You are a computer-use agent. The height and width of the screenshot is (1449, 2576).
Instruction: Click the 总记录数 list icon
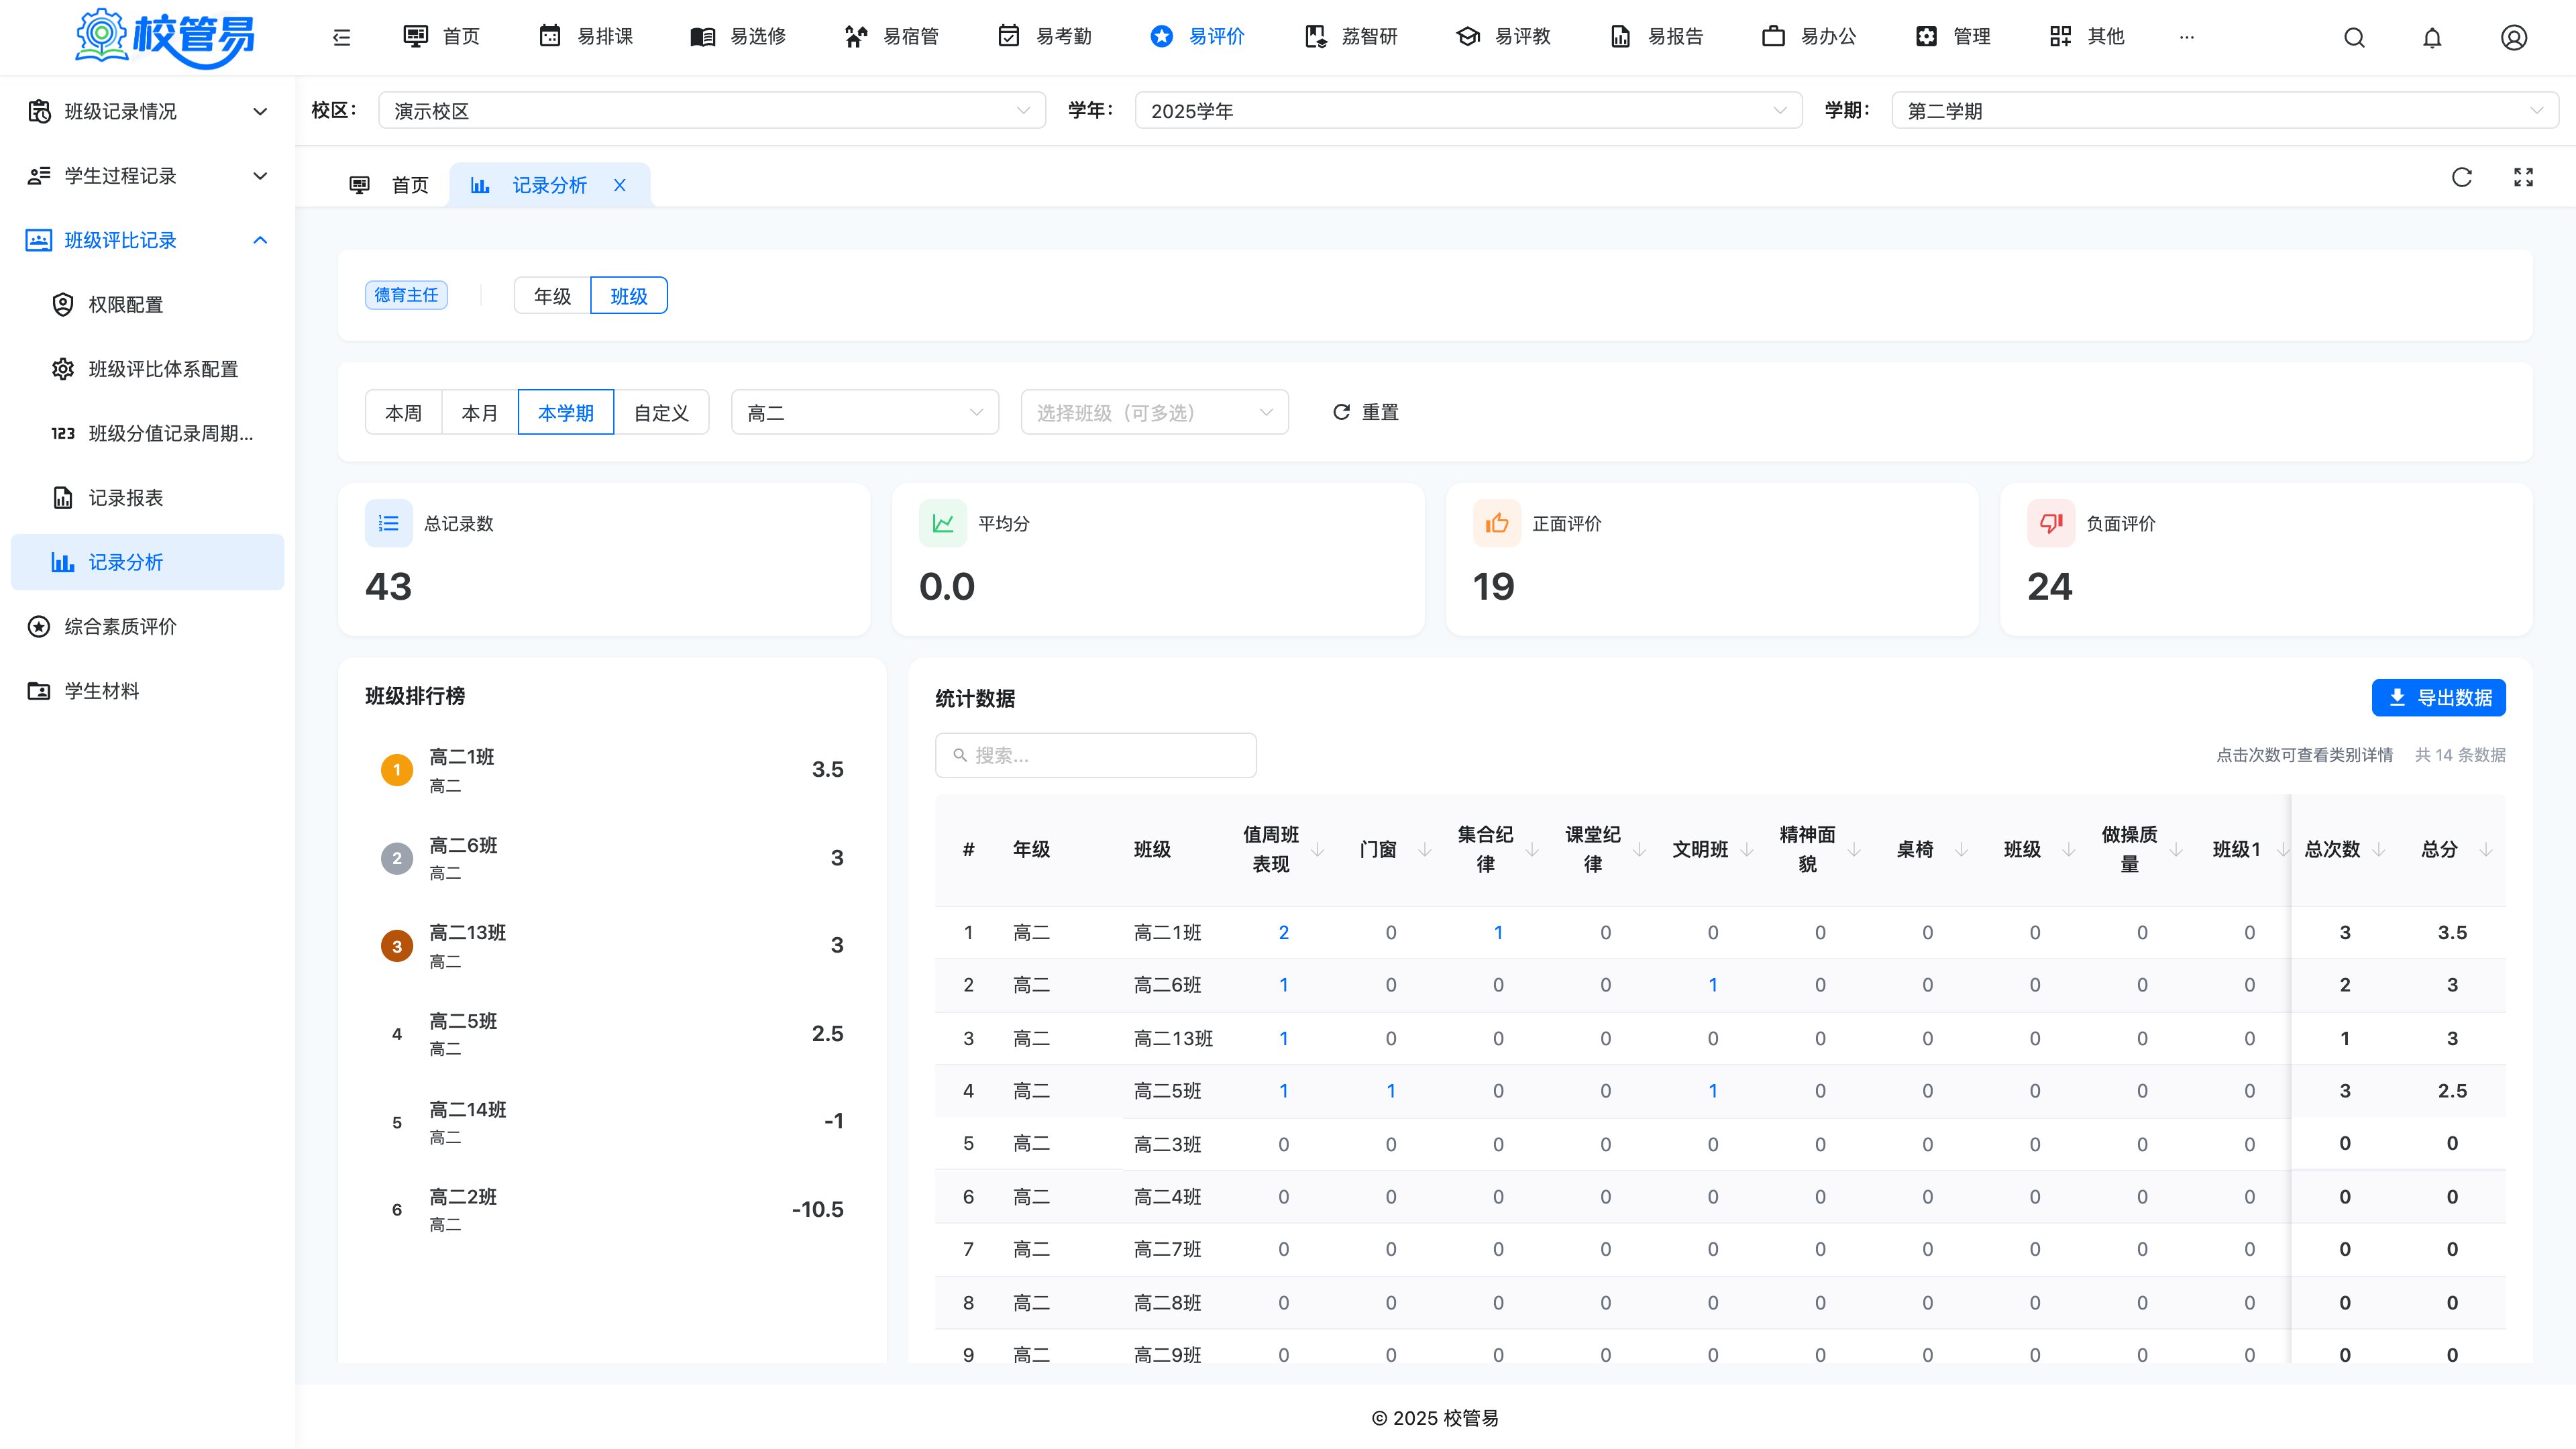coord(389,523)
